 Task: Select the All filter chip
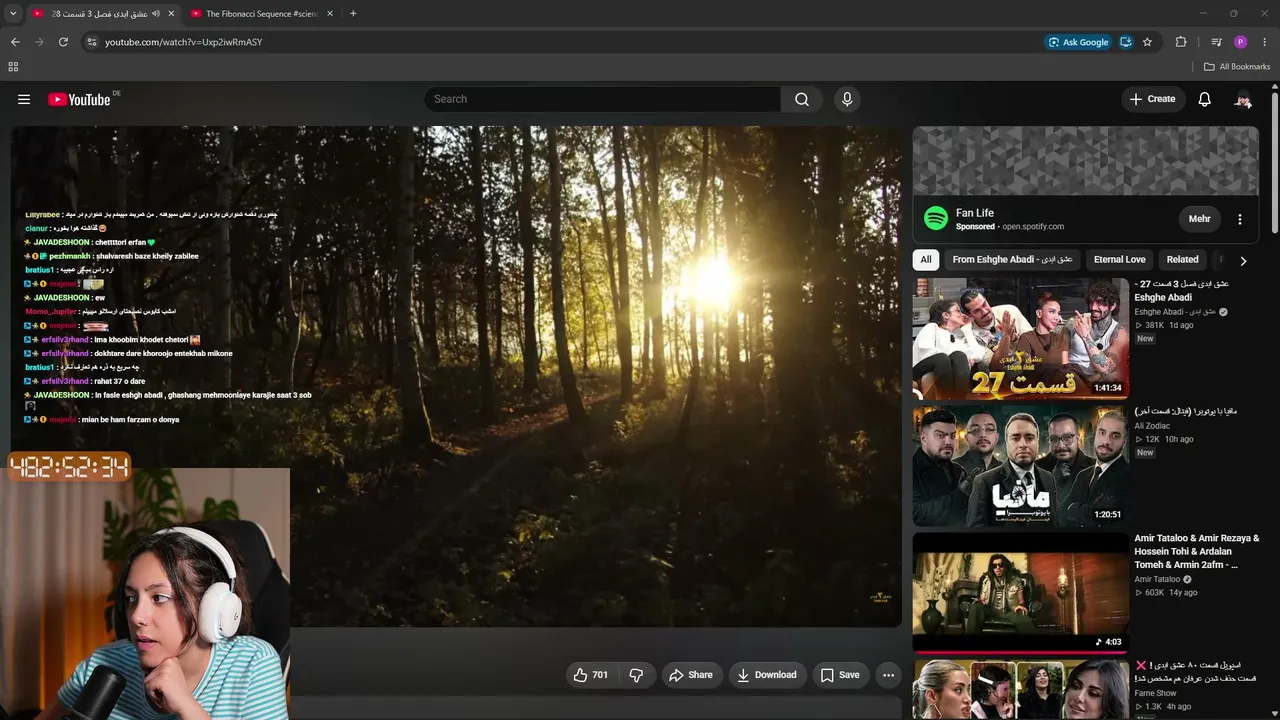[x=926, y=260]
